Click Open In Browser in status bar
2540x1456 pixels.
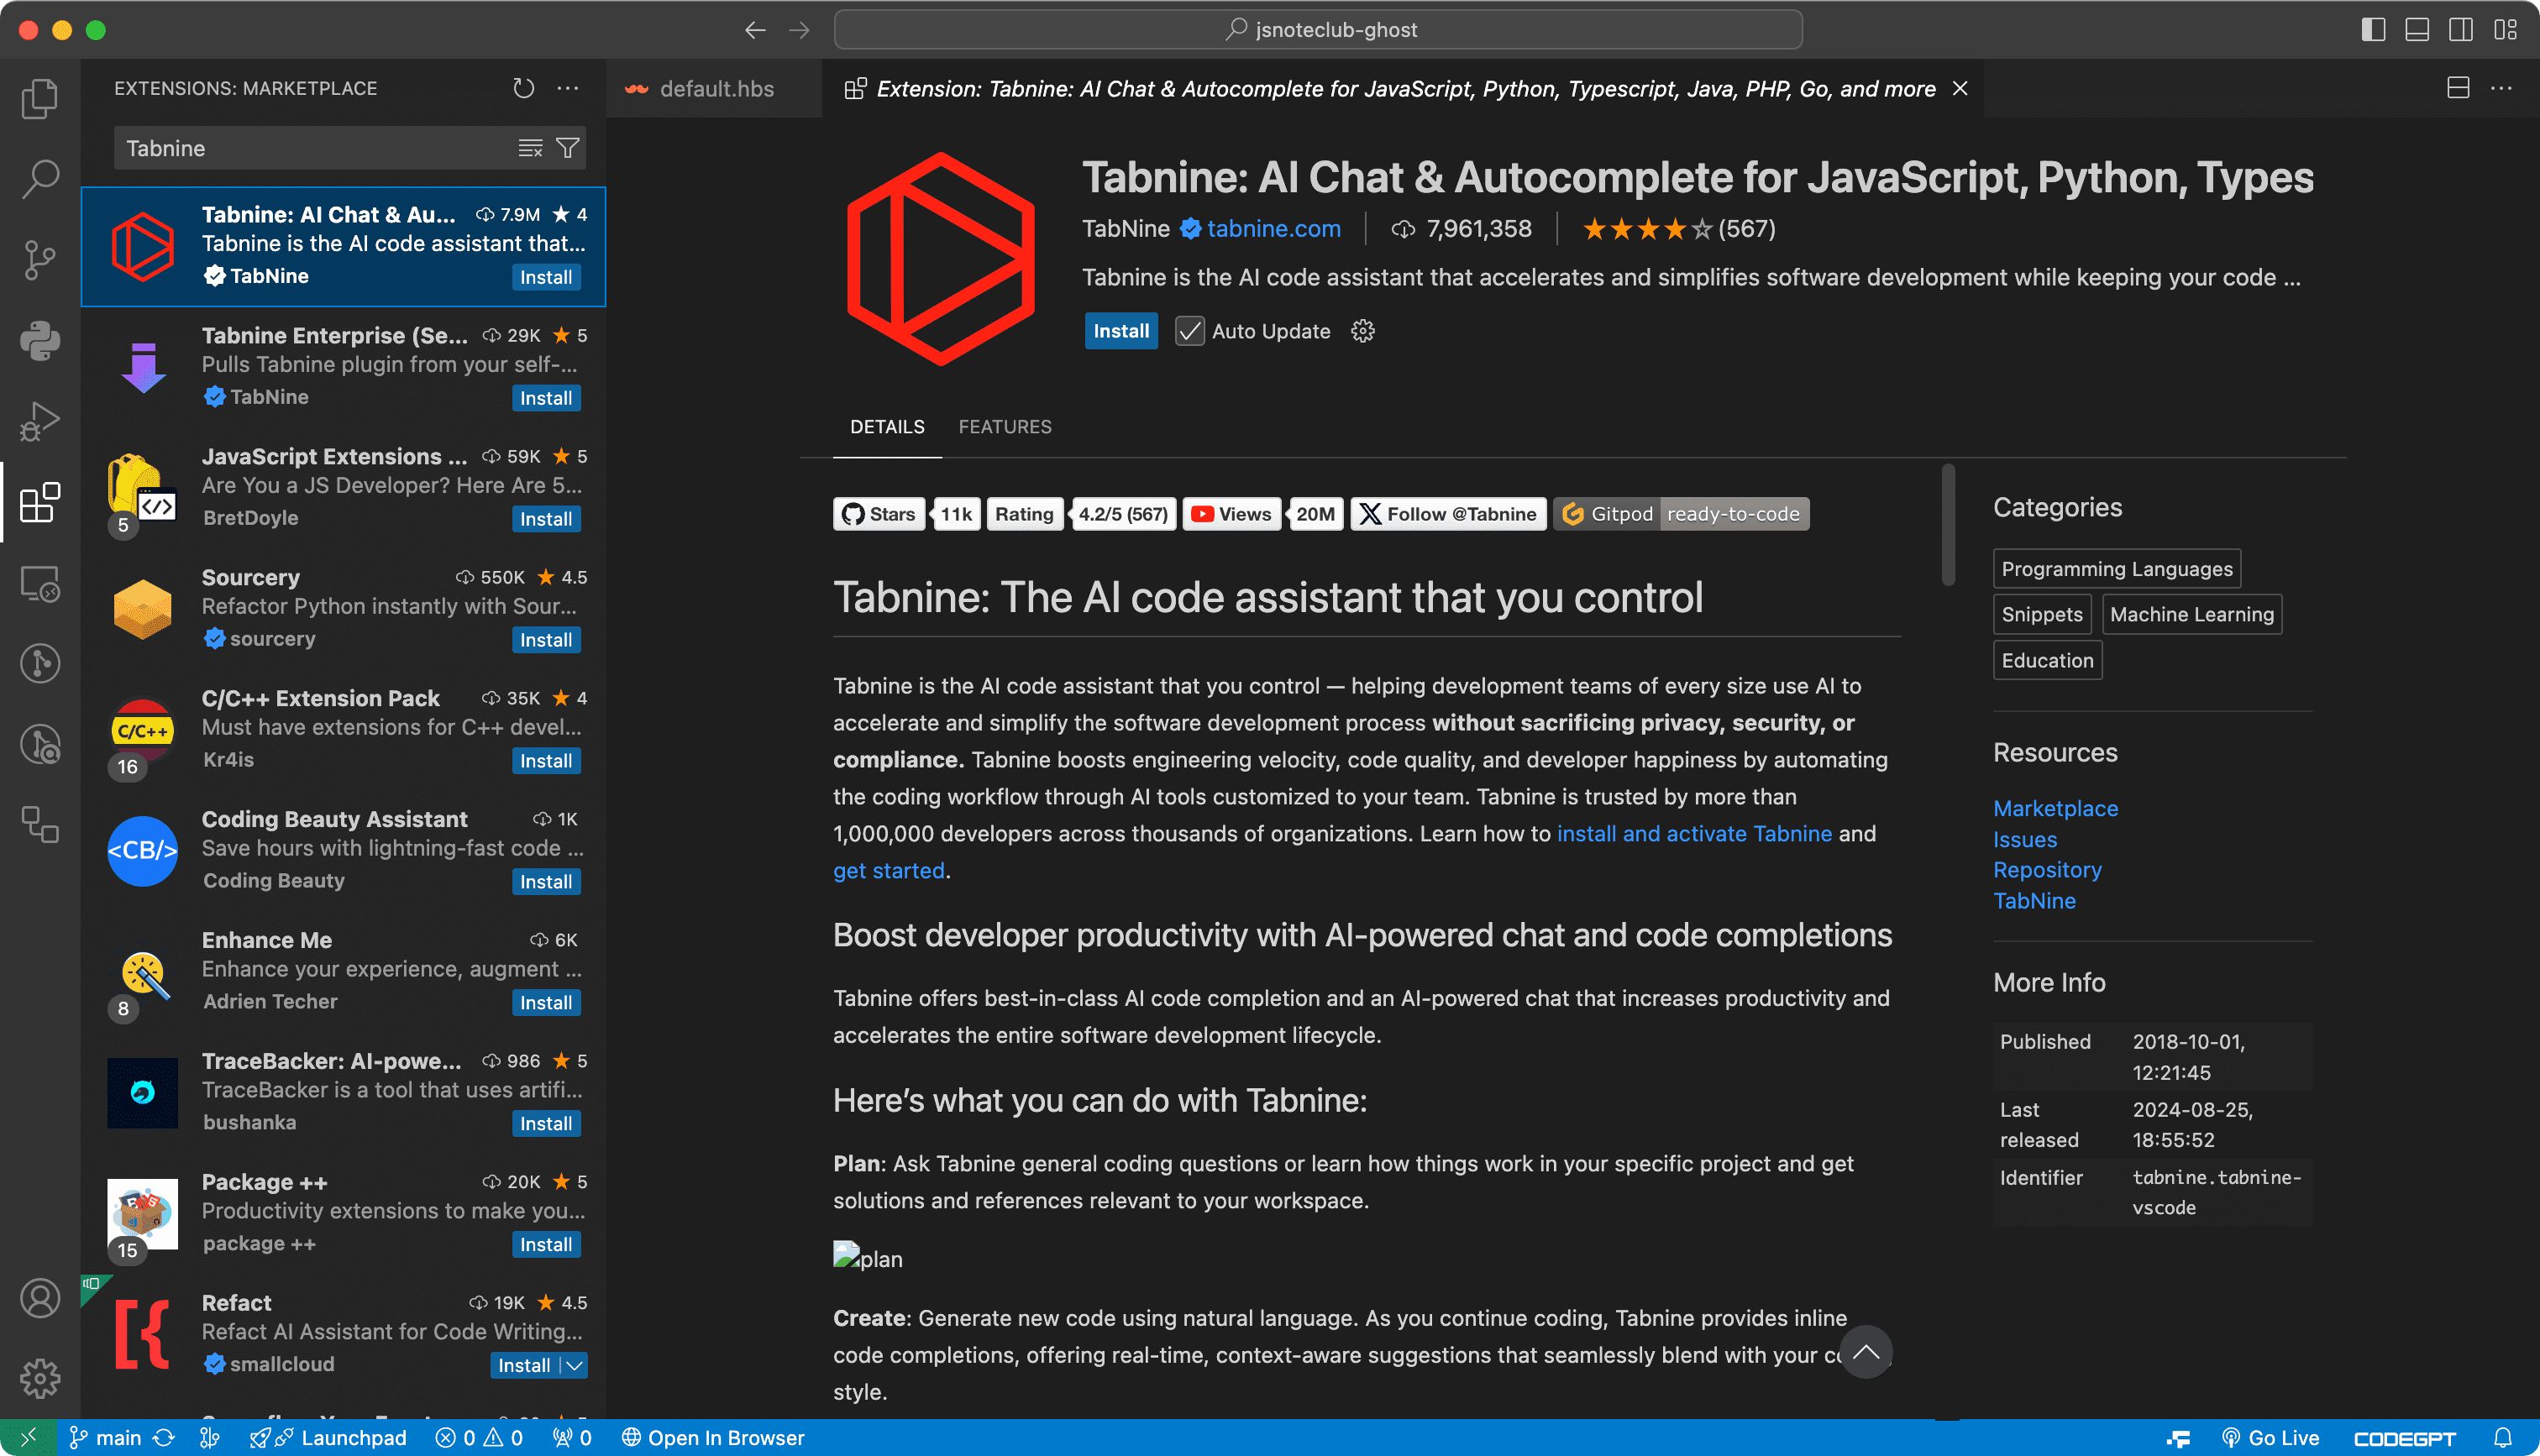(x=713, y=1438)
